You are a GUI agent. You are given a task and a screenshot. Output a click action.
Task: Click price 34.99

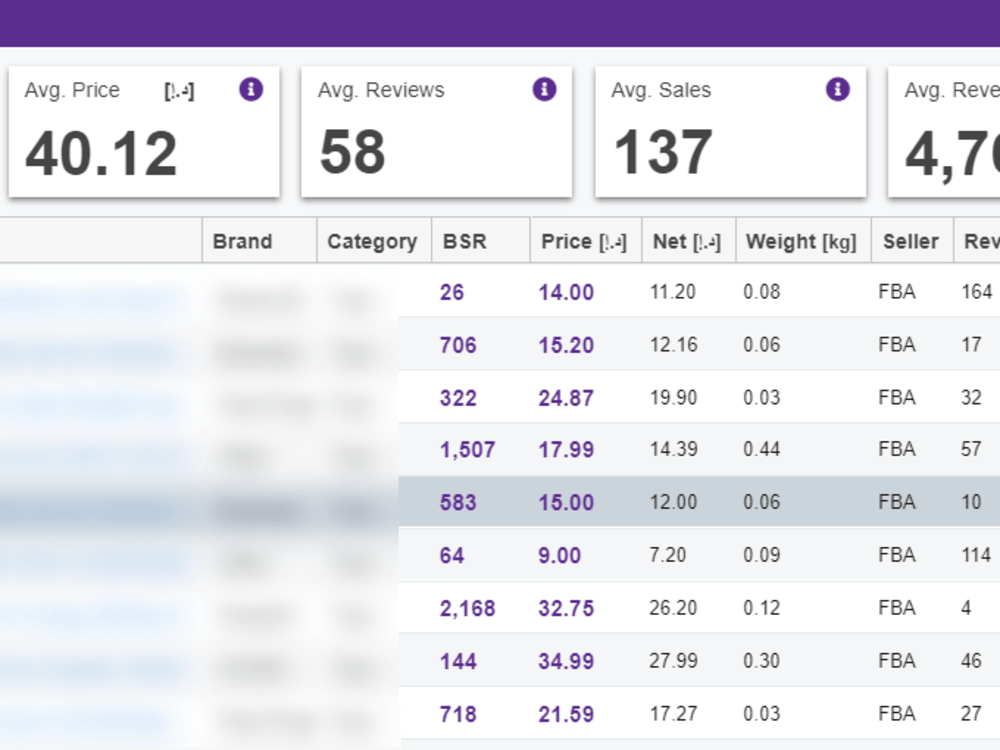[566, 661]
